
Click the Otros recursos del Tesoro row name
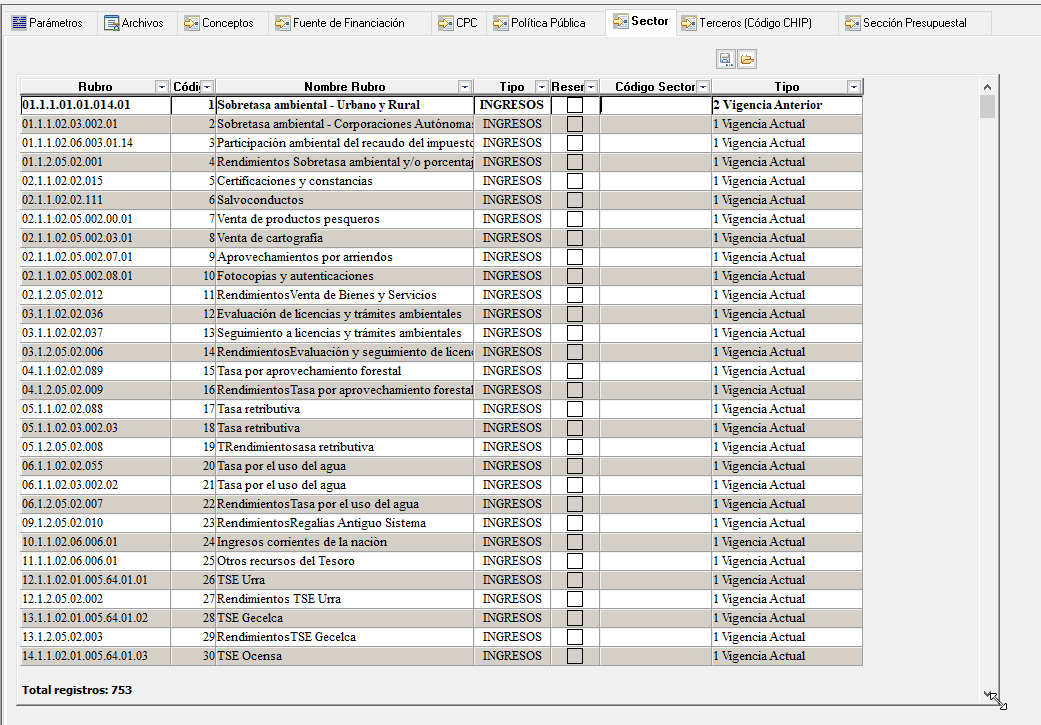coord(286,561)
